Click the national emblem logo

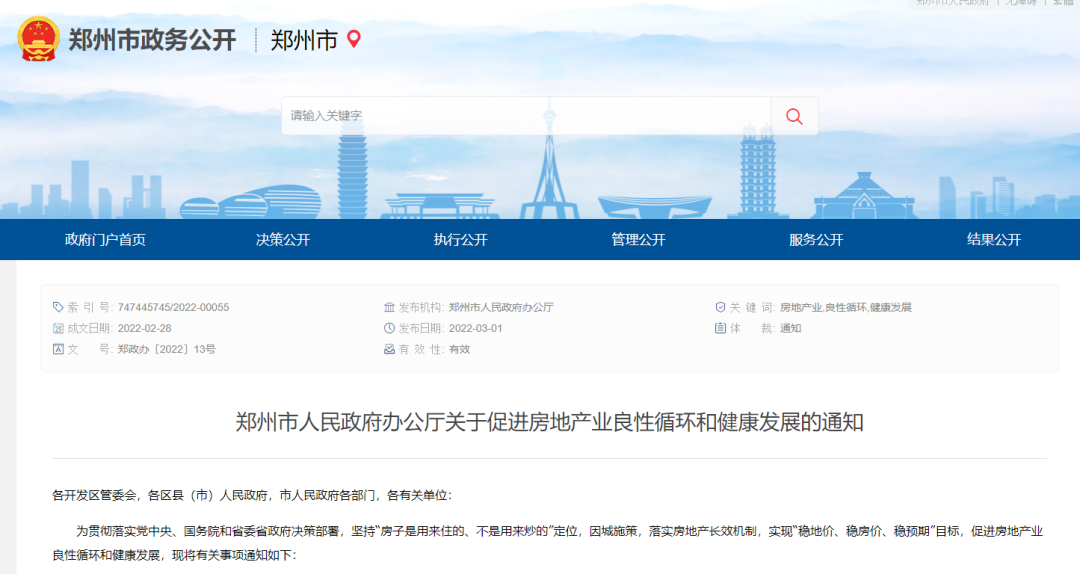(x=38, y=39)
